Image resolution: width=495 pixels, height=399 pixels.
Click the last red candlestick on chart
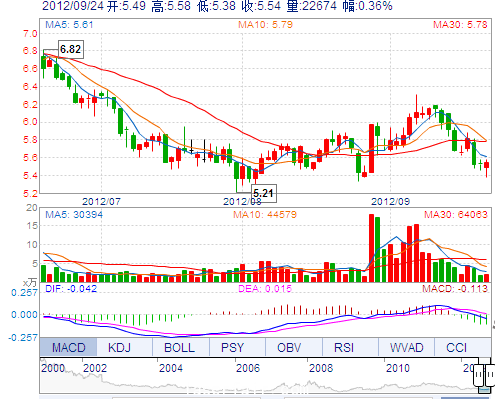tap(487, 165)
